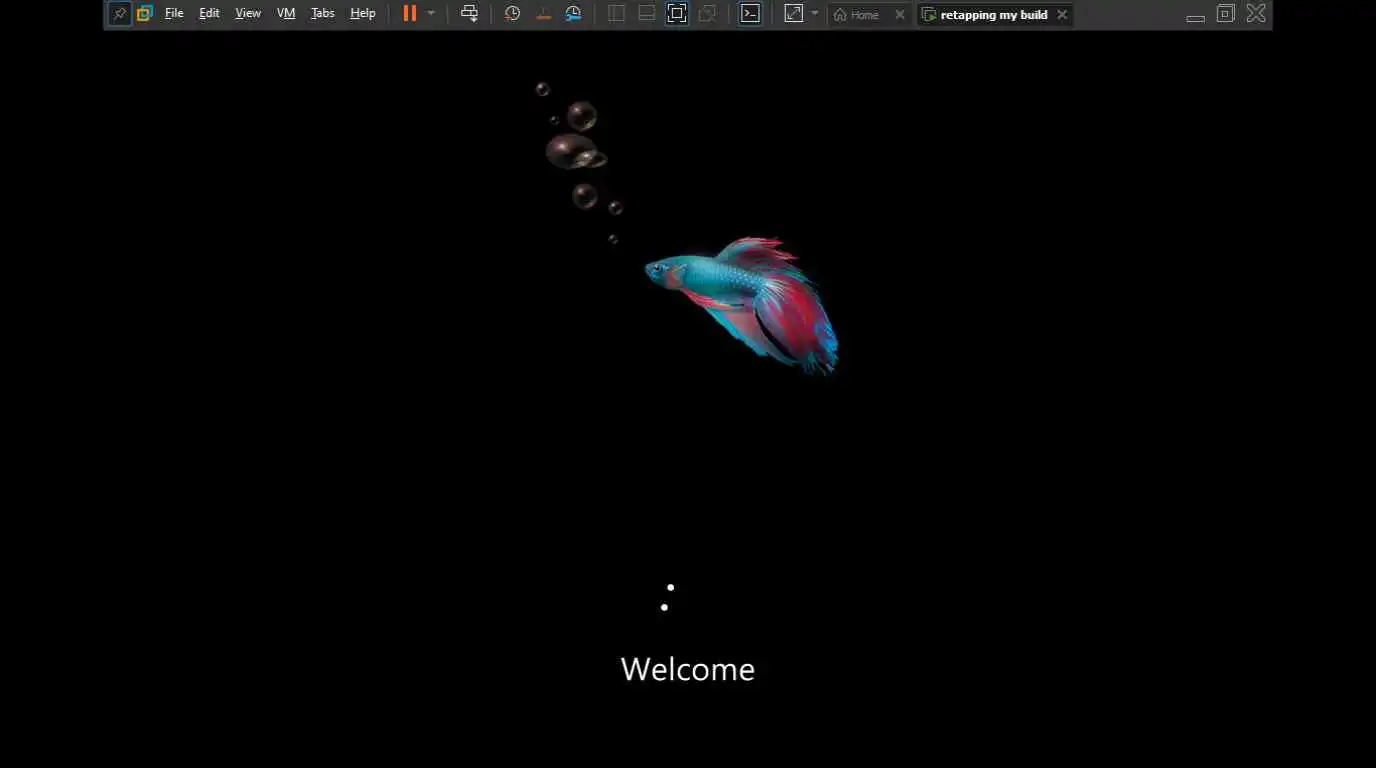This screenshot has width=1376, height=768.
Task: Close the Home tab
Action: click(900, 15)
